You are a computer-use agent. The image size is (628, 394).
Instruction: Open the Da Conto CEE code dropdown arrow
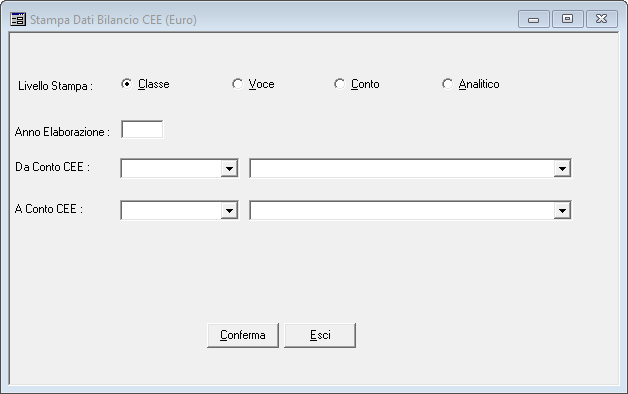coord(229,169)
